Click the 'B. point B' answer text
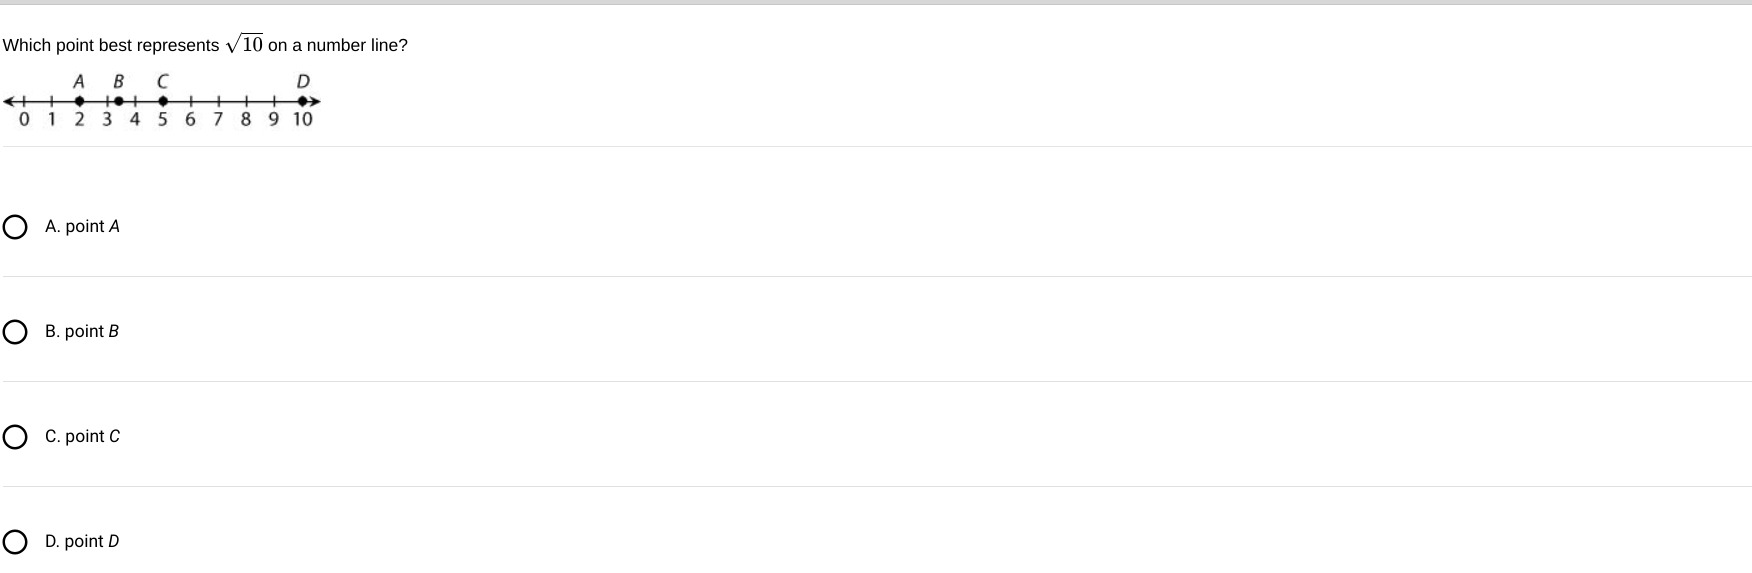The image size is (1752, 573). coord(82,332)
